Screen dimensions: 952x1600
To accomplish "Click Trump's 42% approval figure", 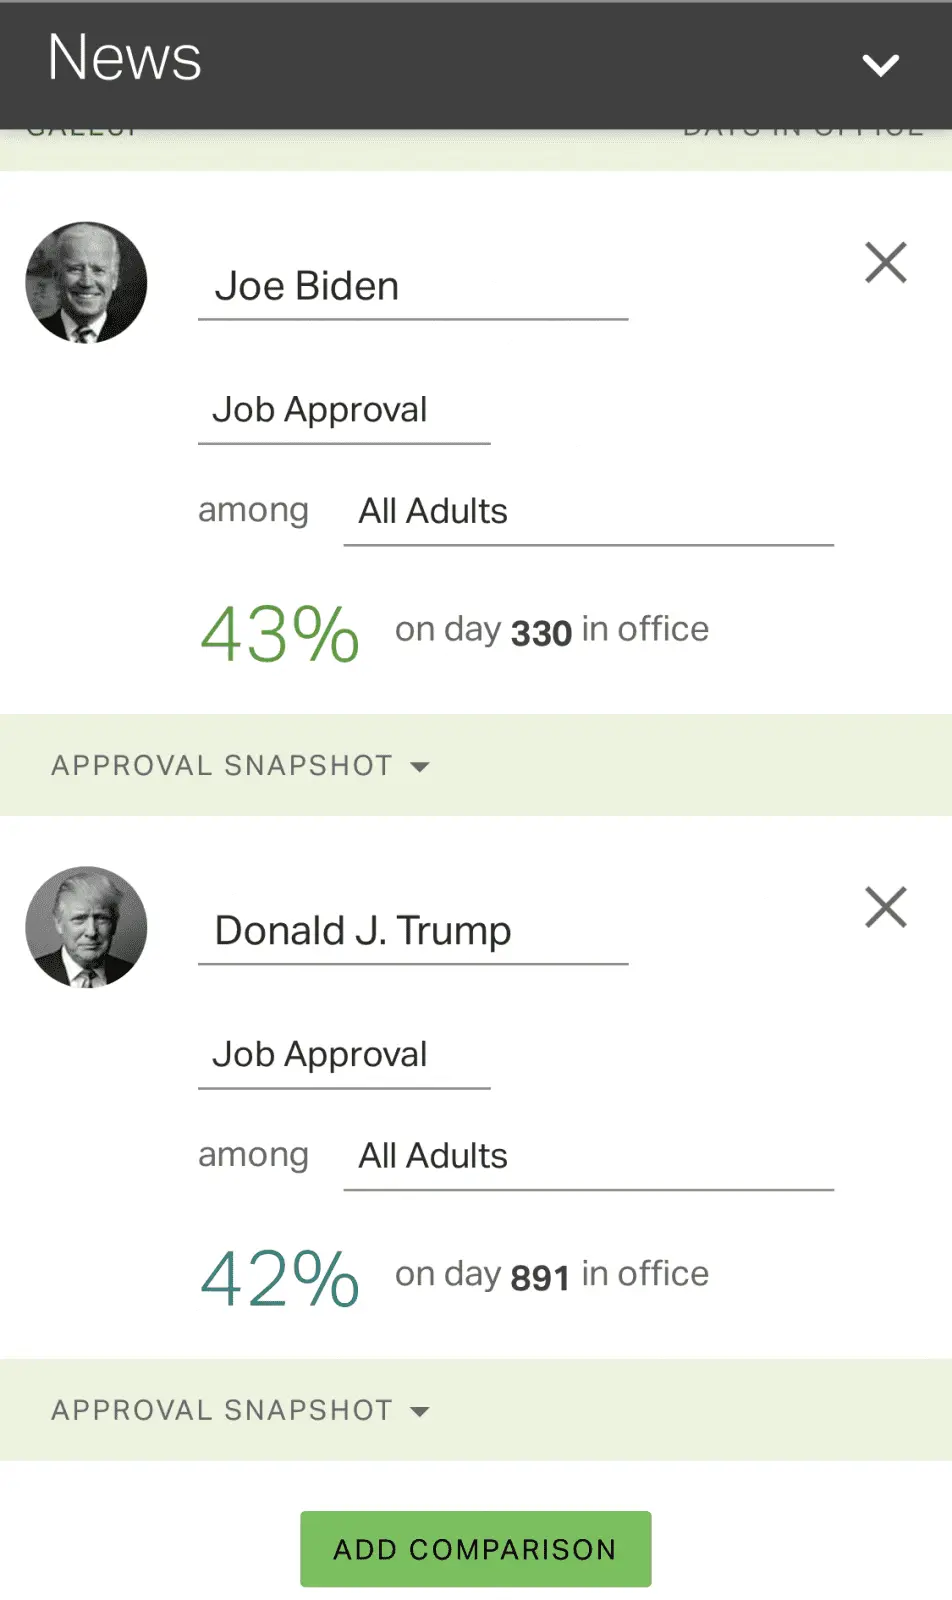I will pos(280,1279).
